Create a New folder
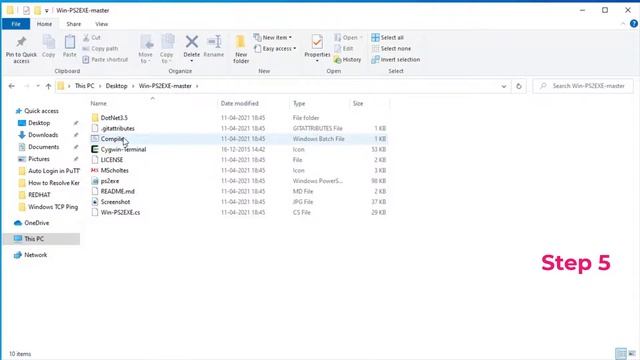The height and width of the screenshot is (360, 640). click(x=241, y=49)
